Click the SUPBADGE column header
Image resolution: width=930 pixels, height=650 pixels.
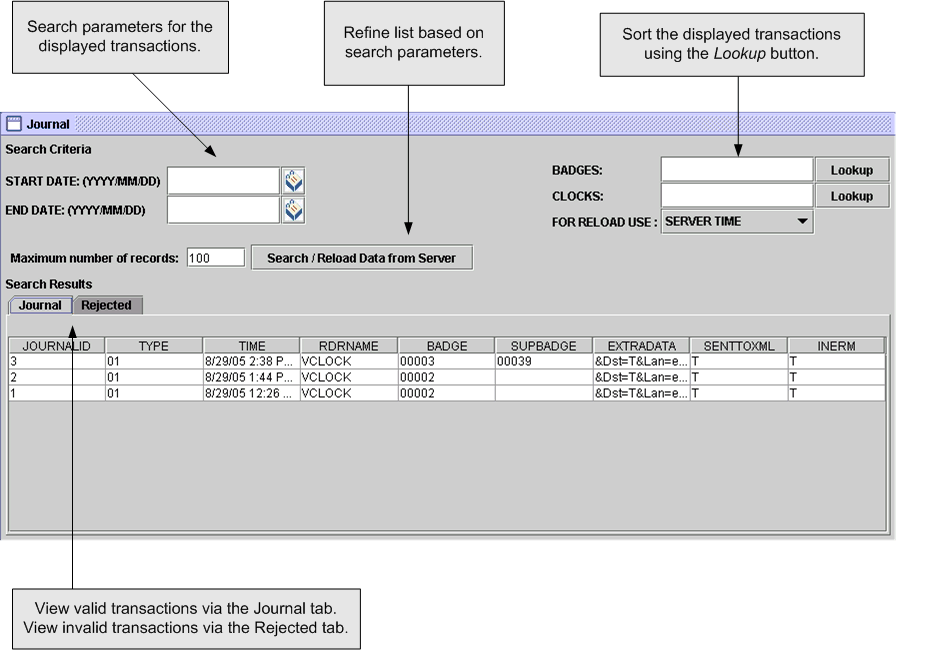[543, 346]
